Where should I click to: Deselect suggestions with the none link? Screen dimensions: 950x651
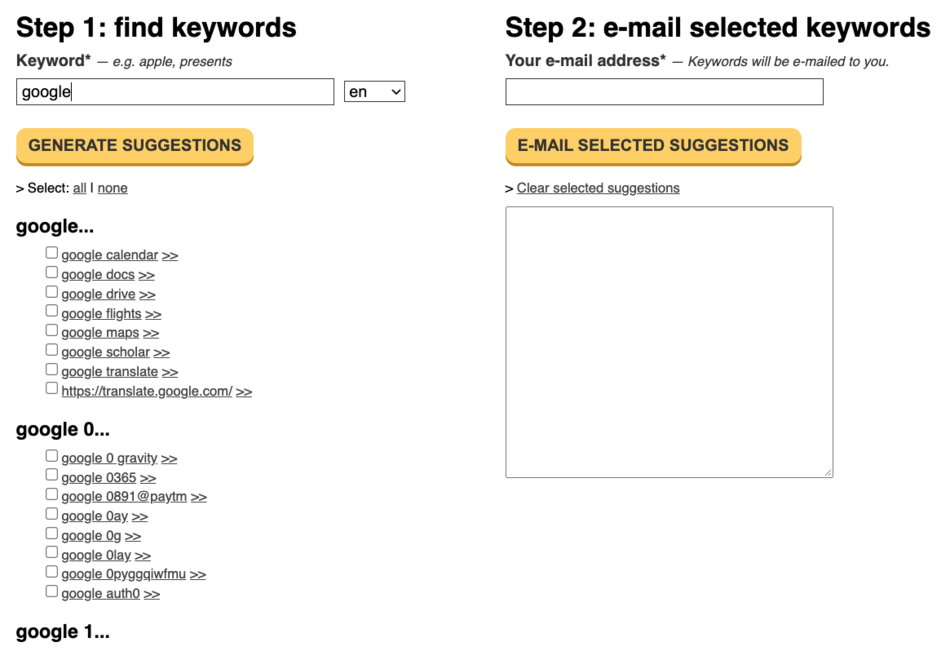pos(112,188)
